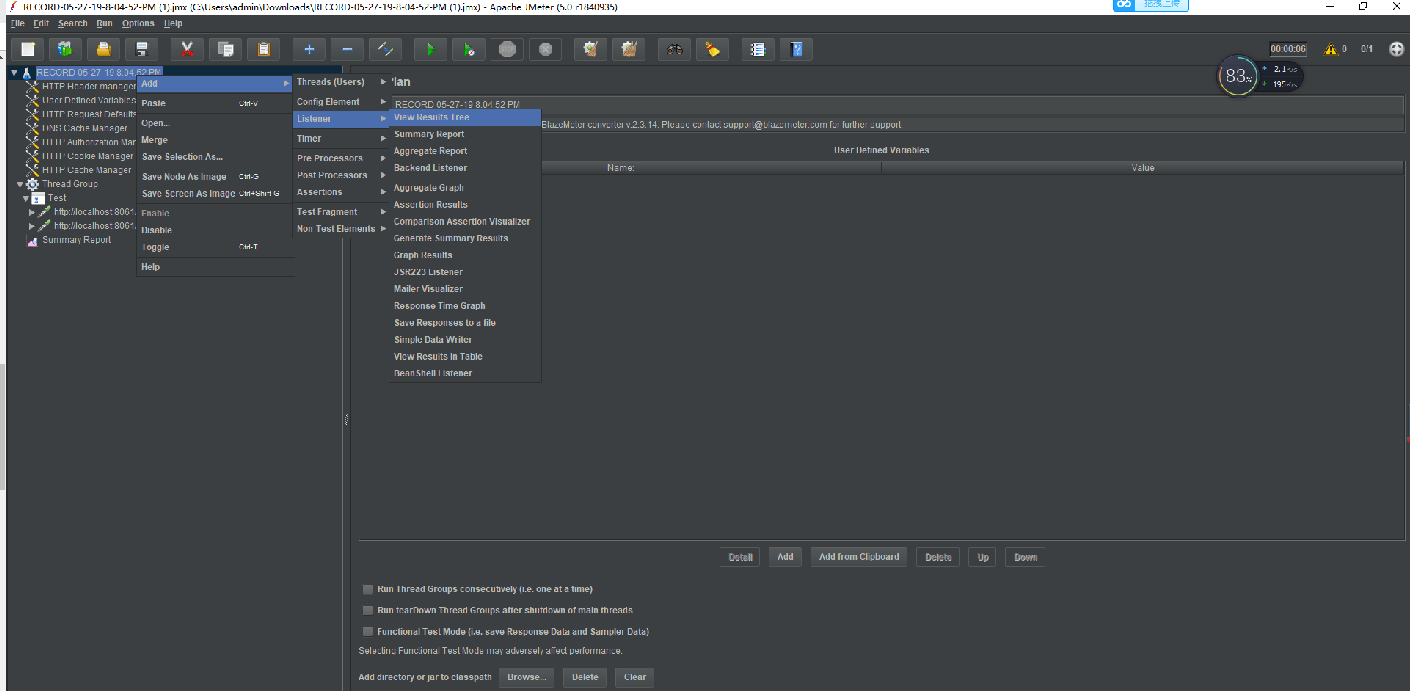The width and height of the screenshot is (1410, 691).
Task: Click the Thread Group gear icon in tree
Action: point(33,184)
